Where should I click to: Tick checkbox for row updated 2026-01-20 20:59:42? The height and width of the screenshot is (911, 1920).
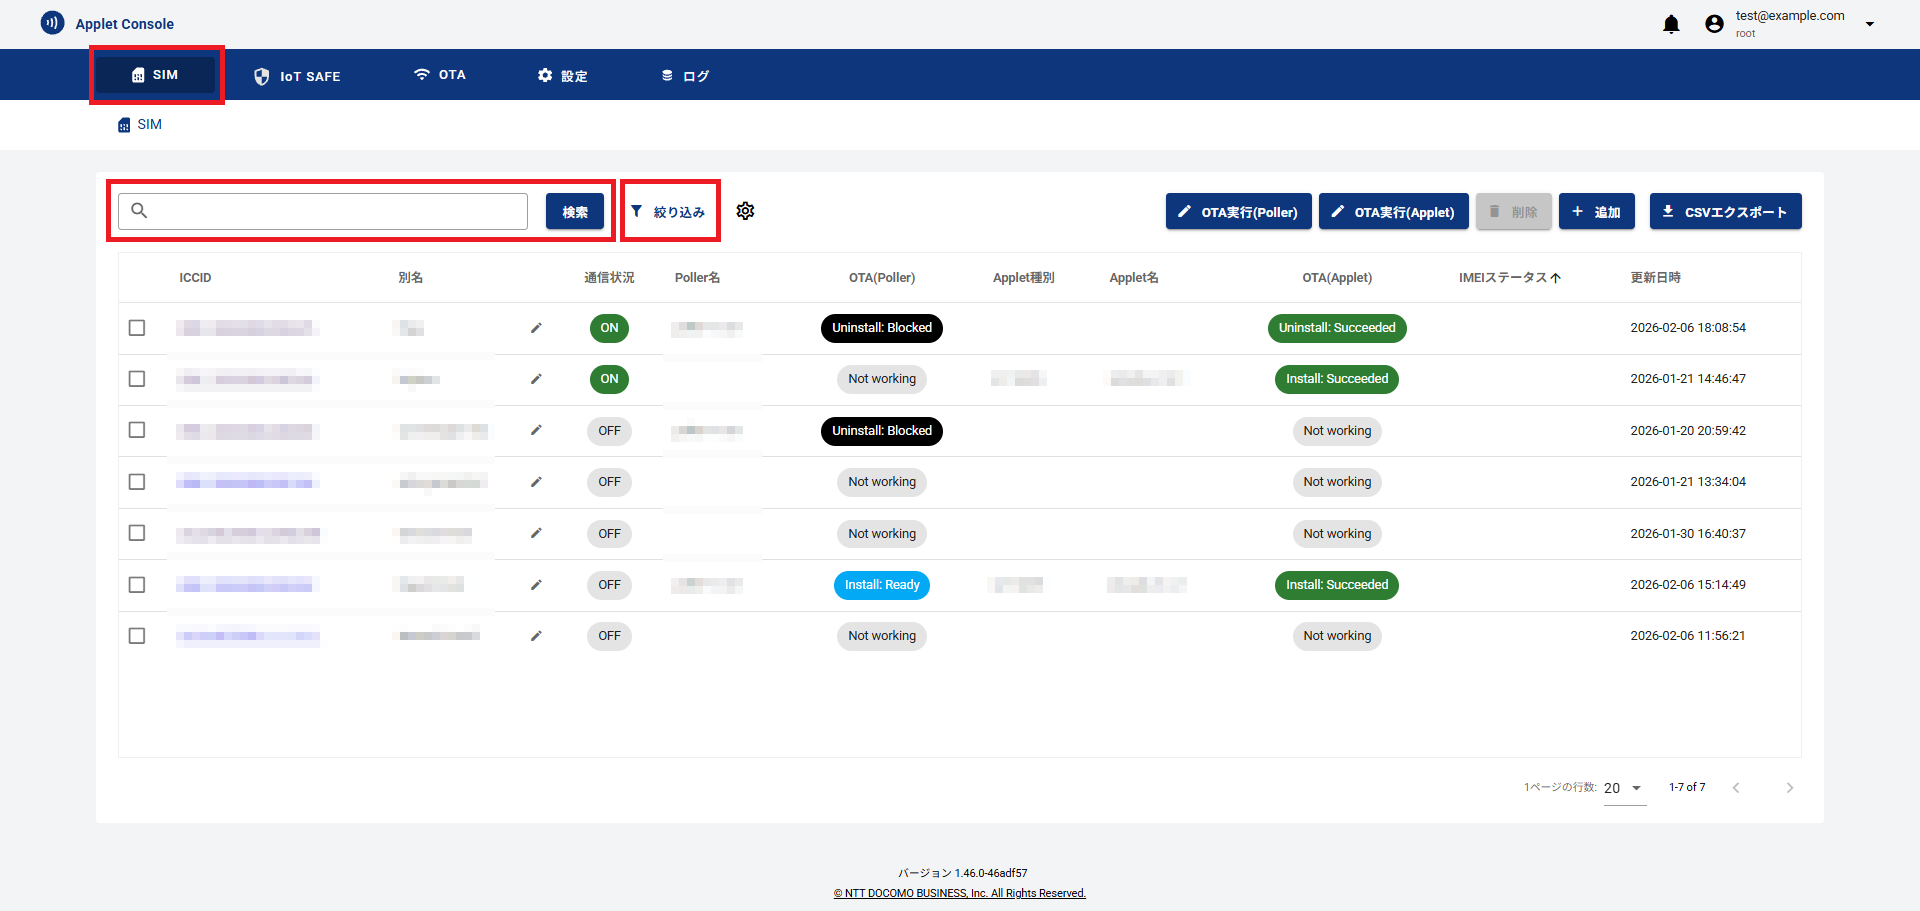pyautogui.click(x=137, y=430)
